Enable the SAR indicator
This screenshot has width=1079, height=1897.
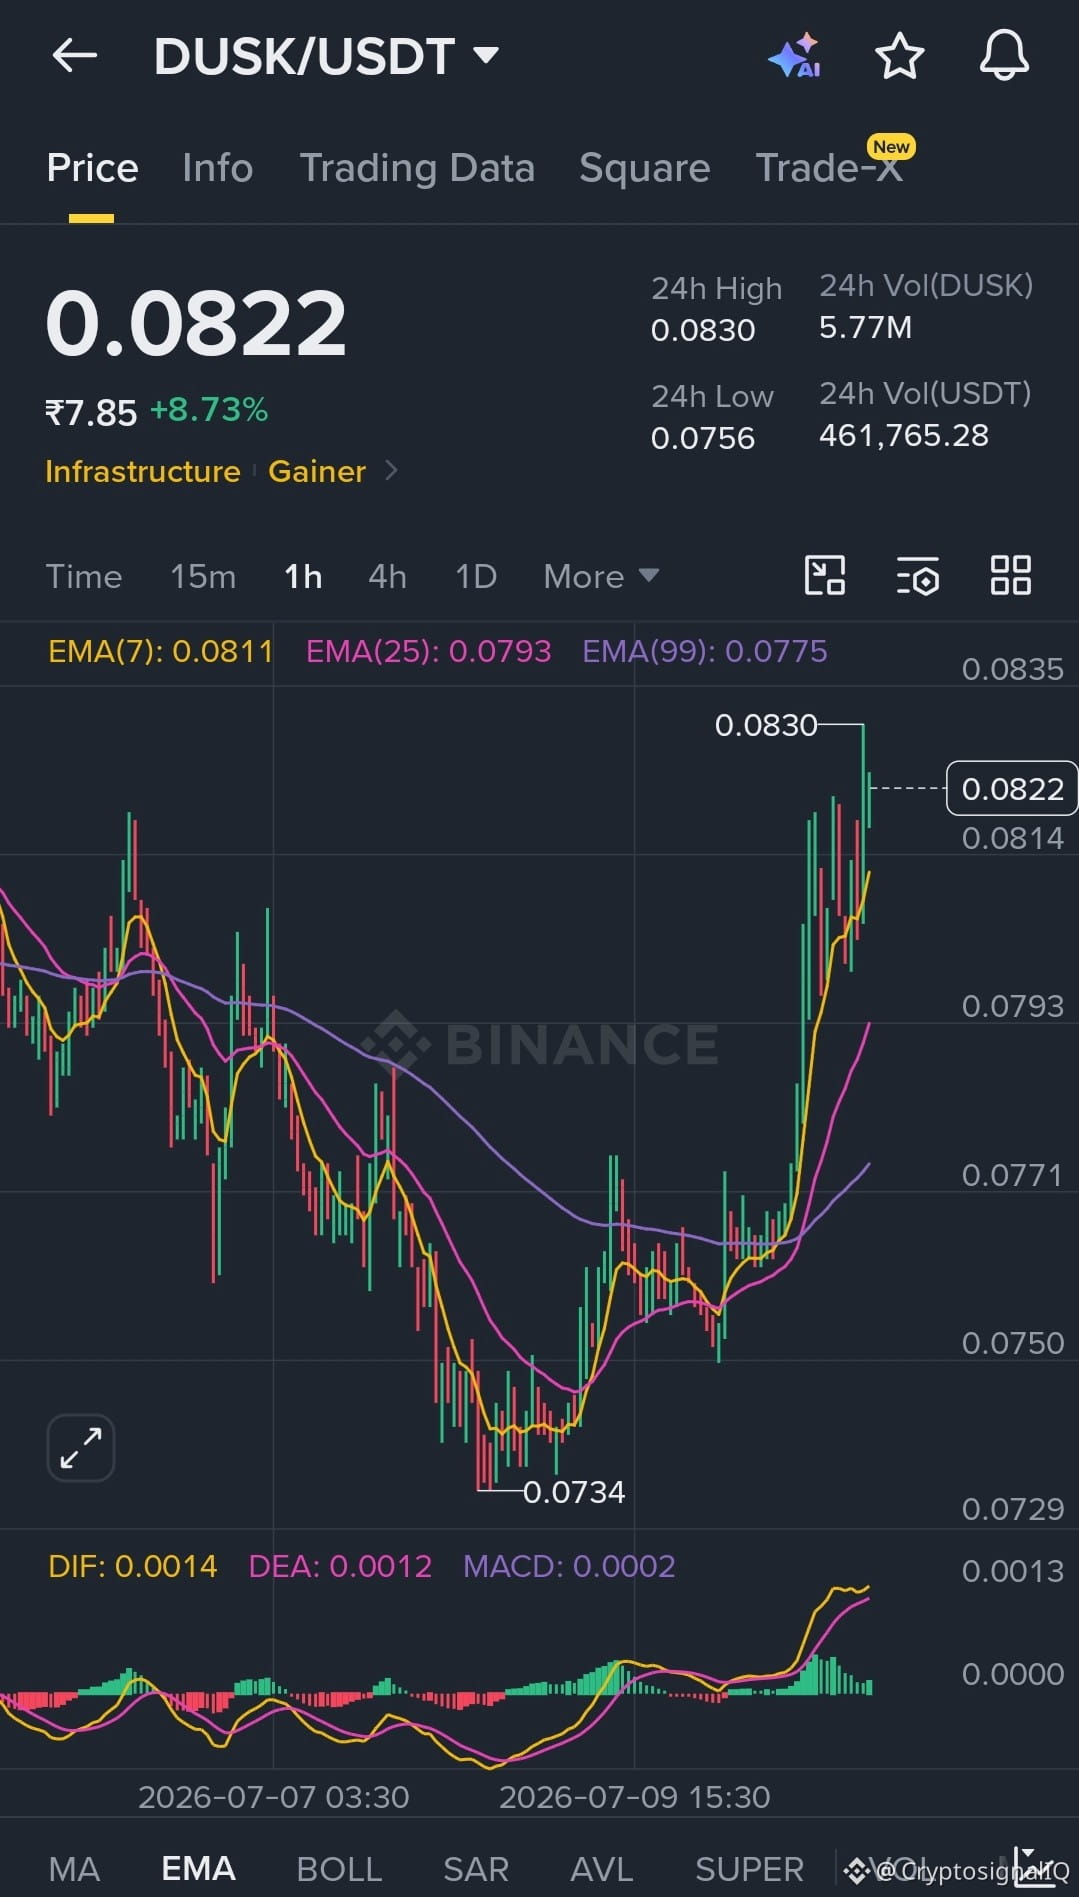click(x=476, y=1868)
